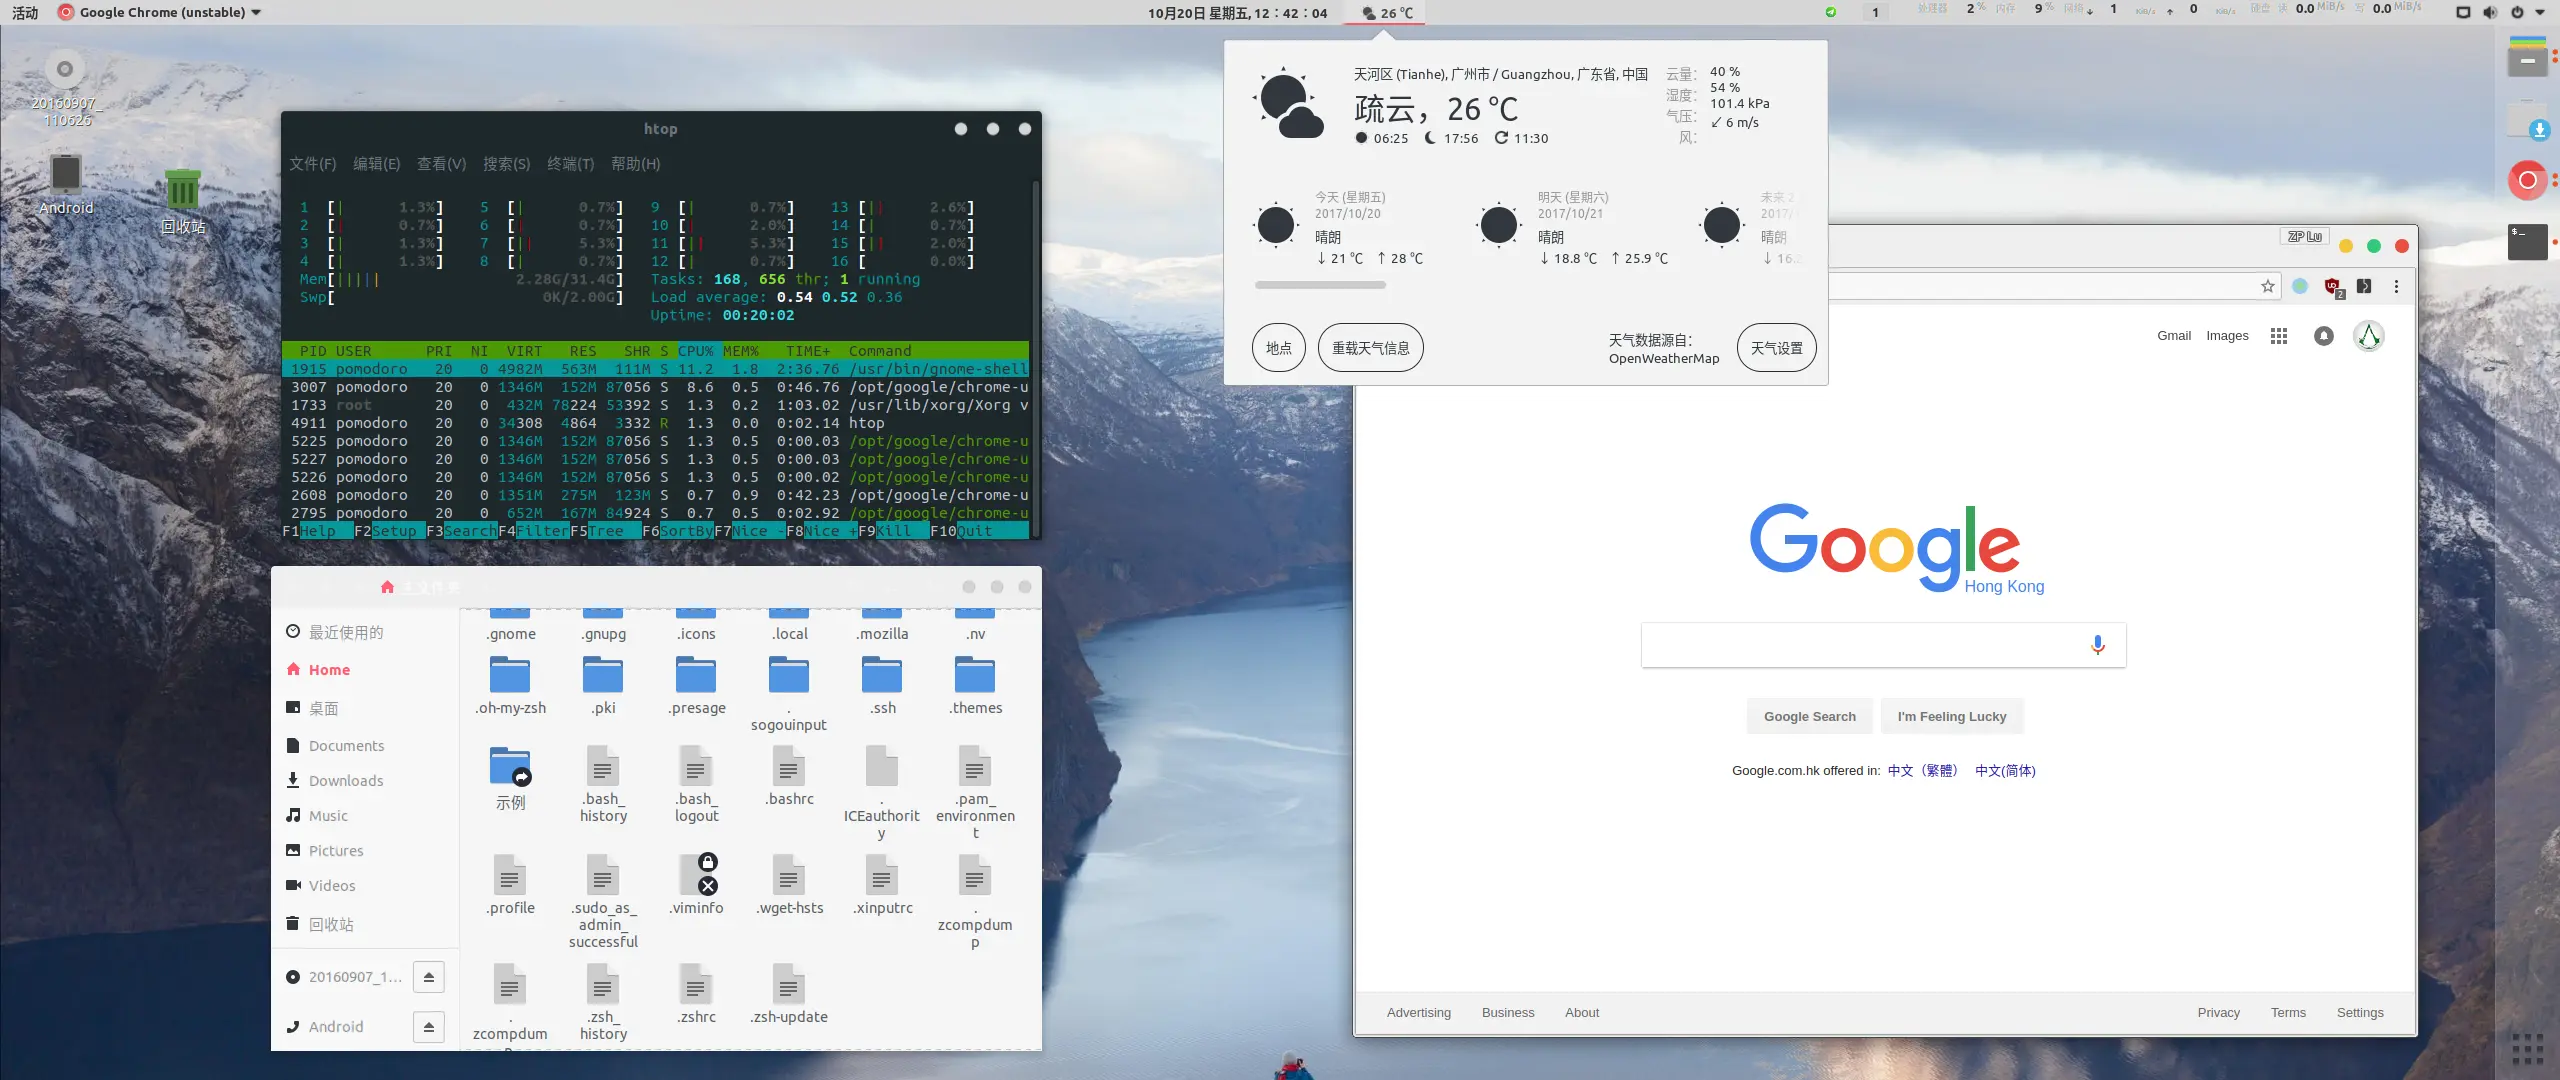Eject the Android device in sidebar
Image resolution: width=2560 pixels, height=1080 pixels.
(x=428, y=1026)
